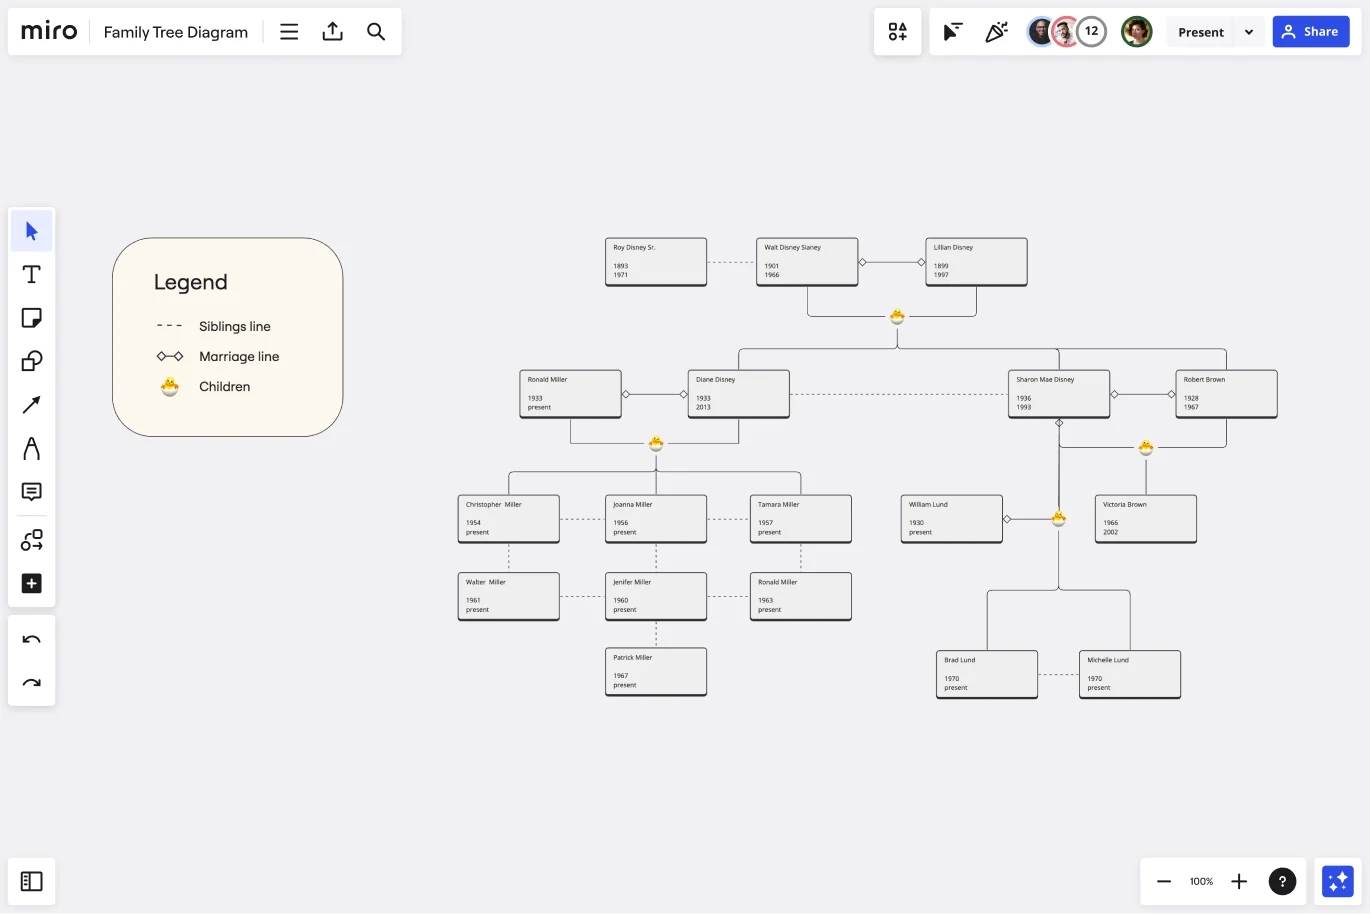Image resolution: width=1370 pixels, height=914 pixels.
Task: Choose the Pen drawing tool
Action: 32,448
